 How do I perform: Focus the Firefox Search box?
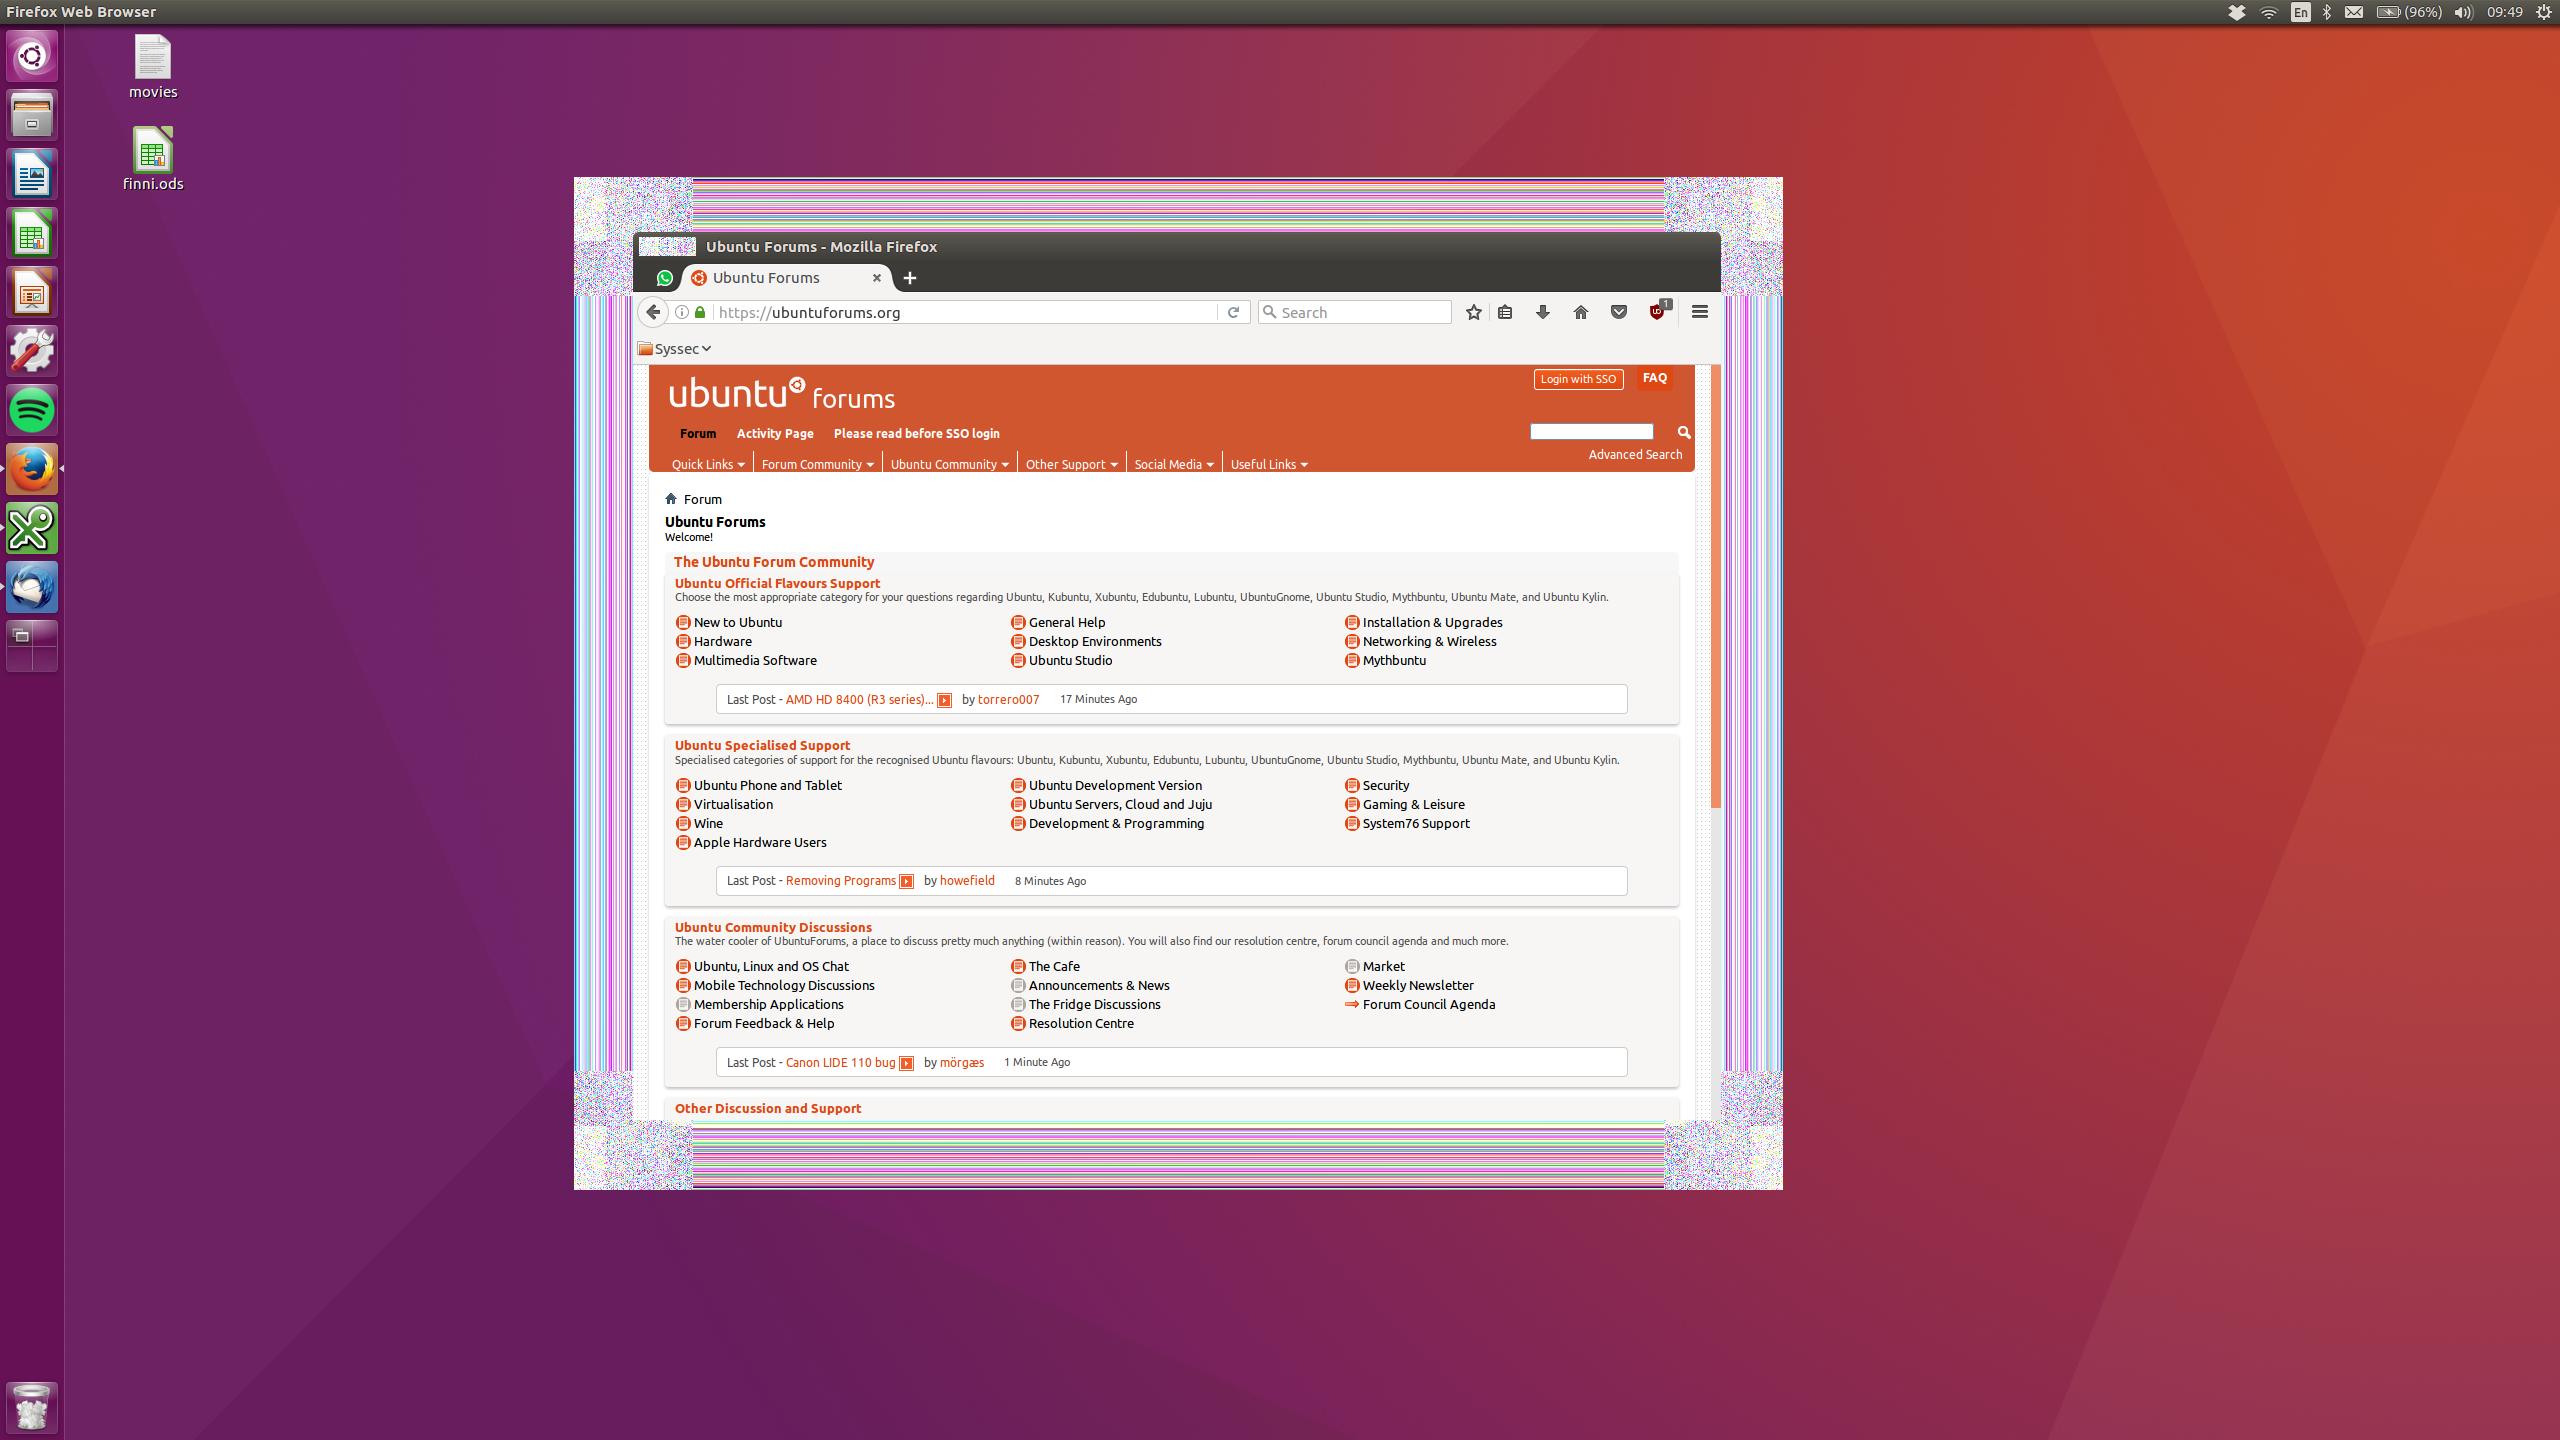tap(1355, 312)
